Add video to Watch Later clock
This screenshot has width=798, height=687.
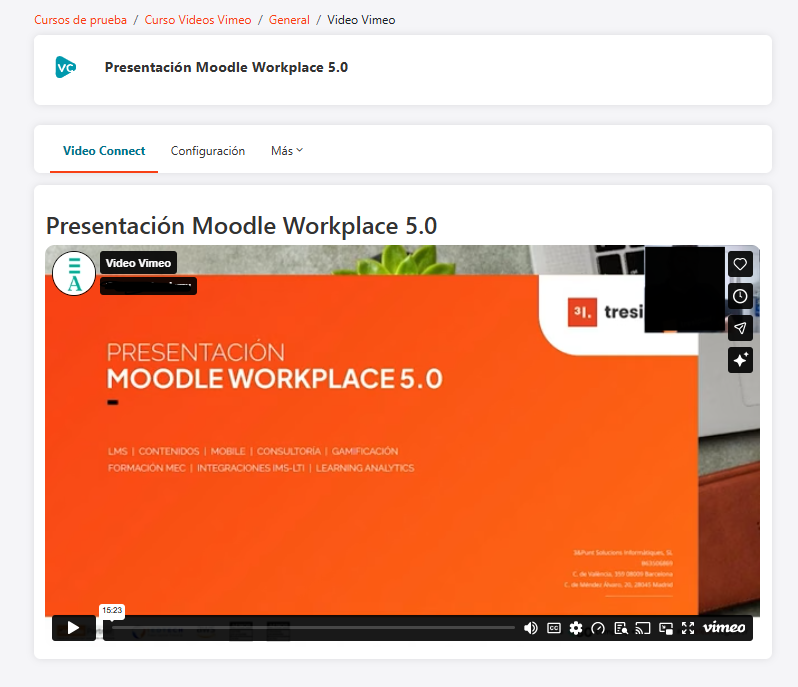click(x=740, y=296)
